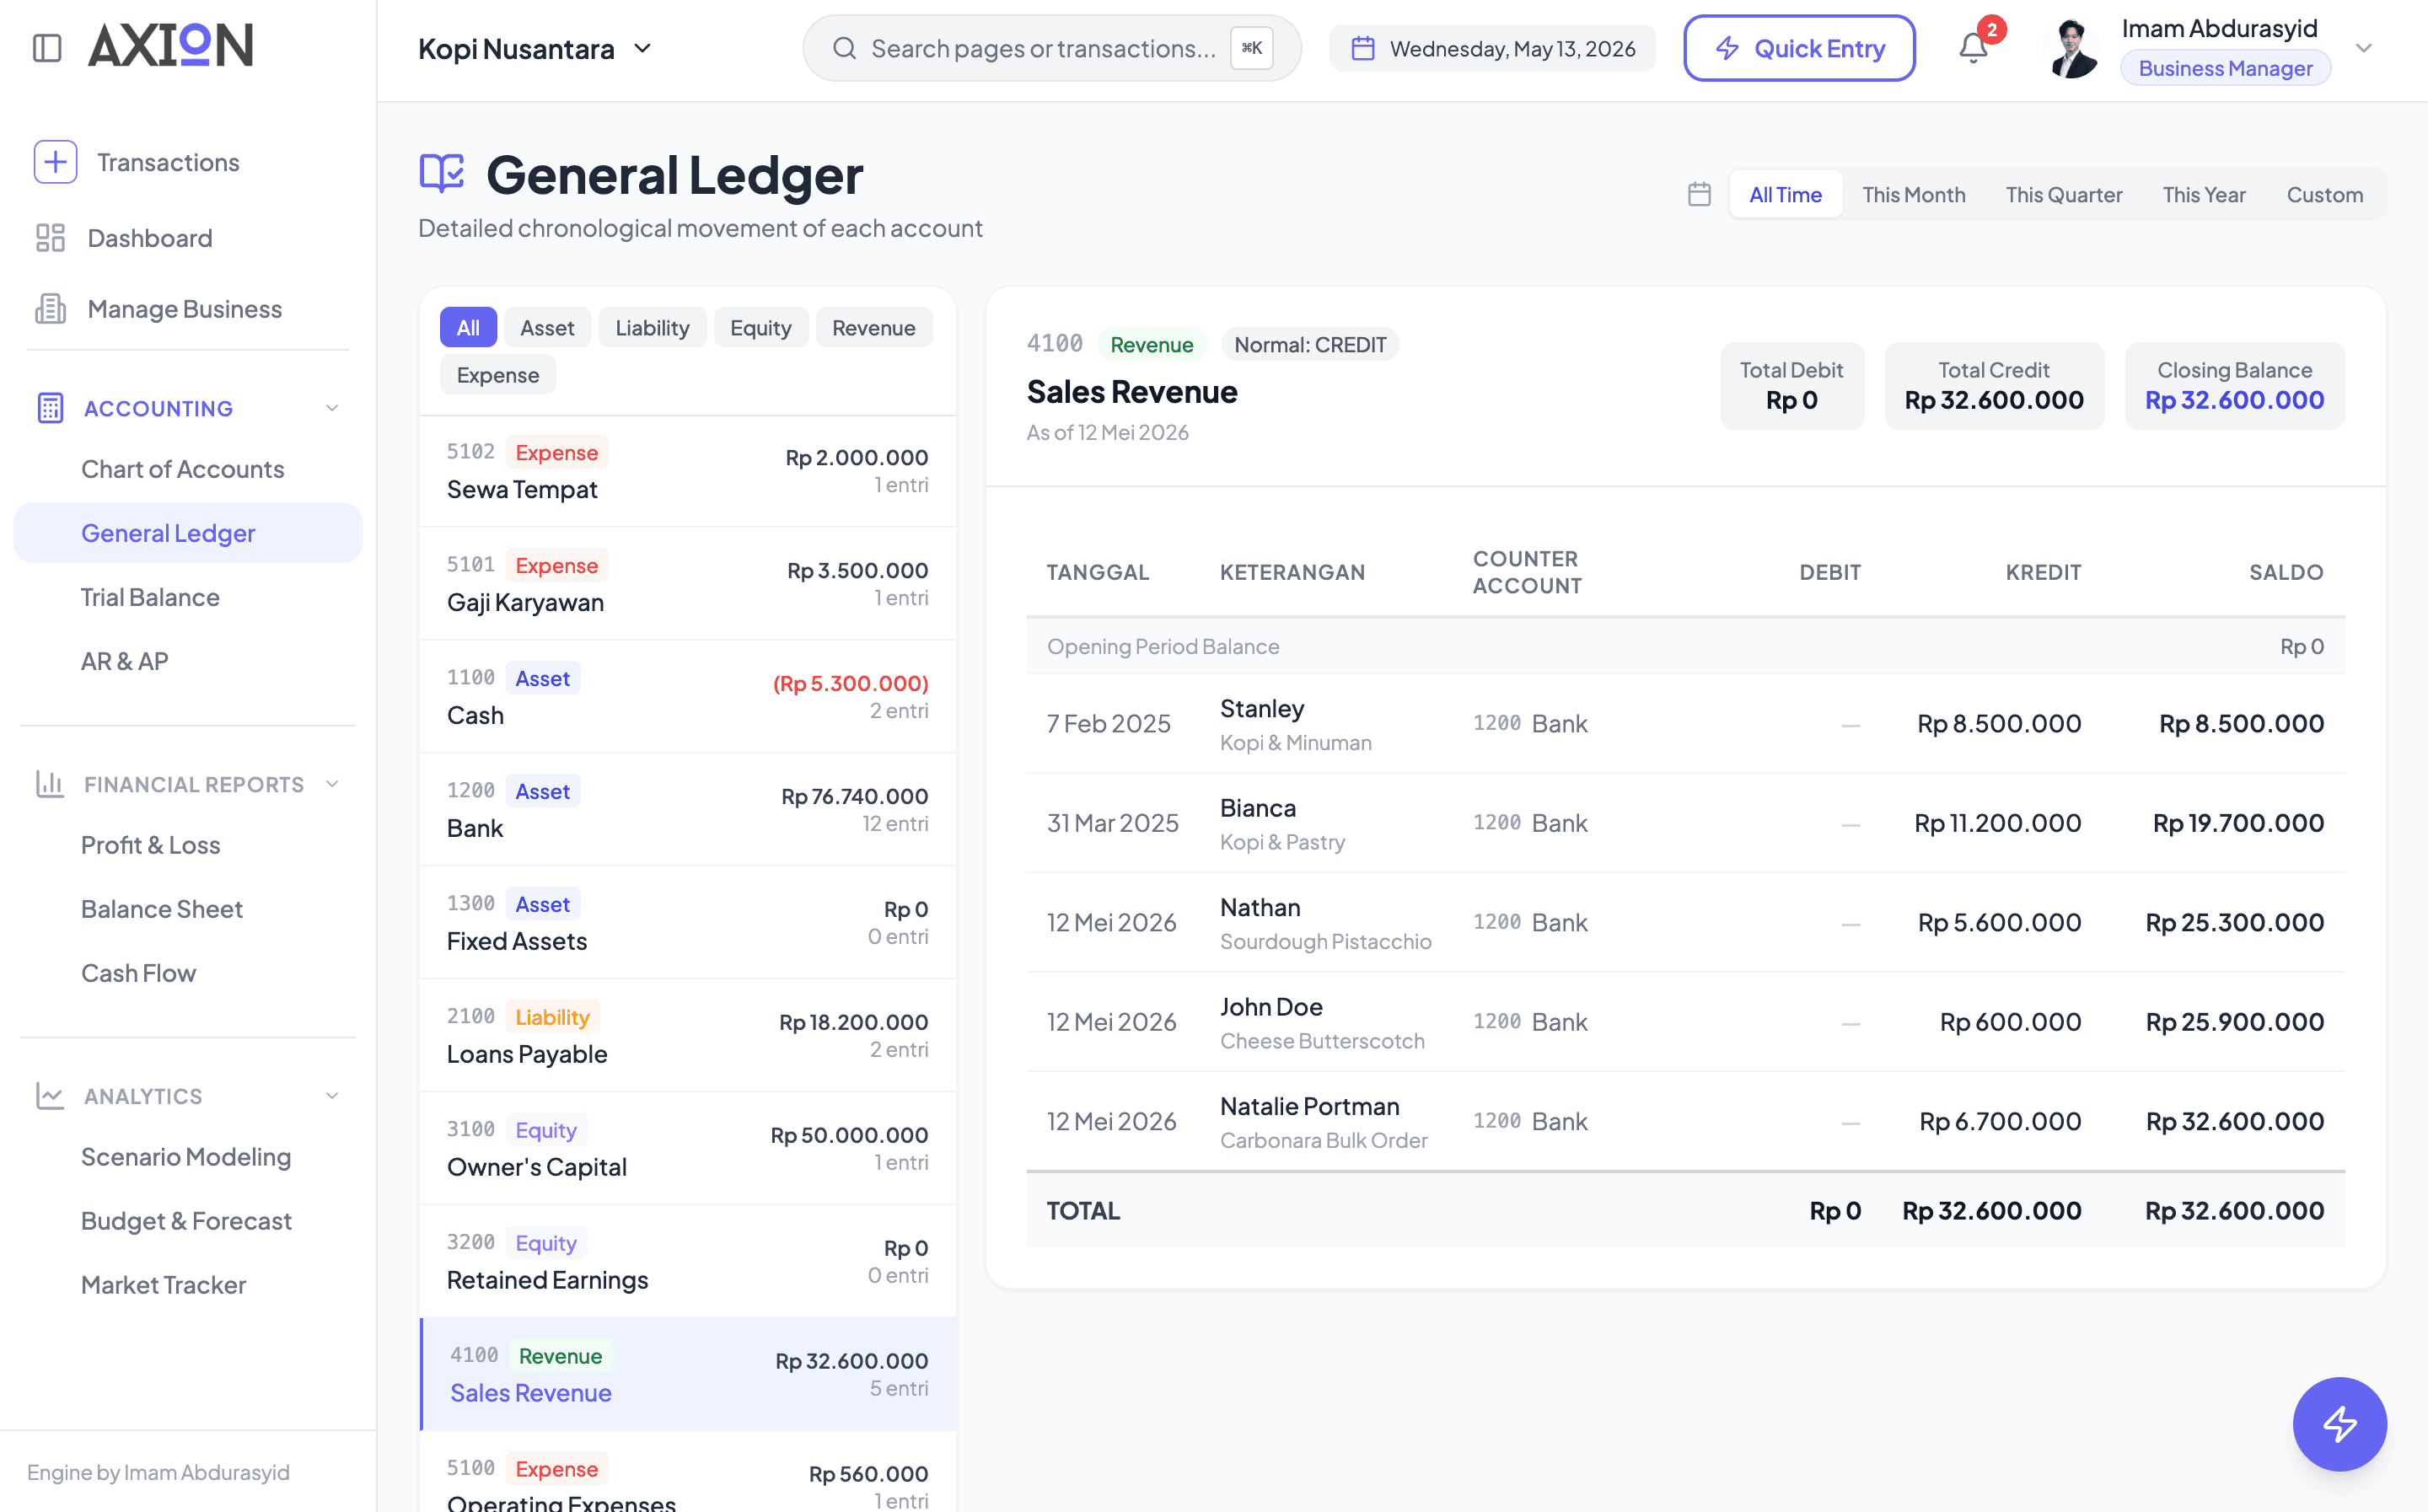Click the floating lightning action button
Image resolution: width=2428 pixels, height=1512 pixels.
click(x=2339, y=1424)
